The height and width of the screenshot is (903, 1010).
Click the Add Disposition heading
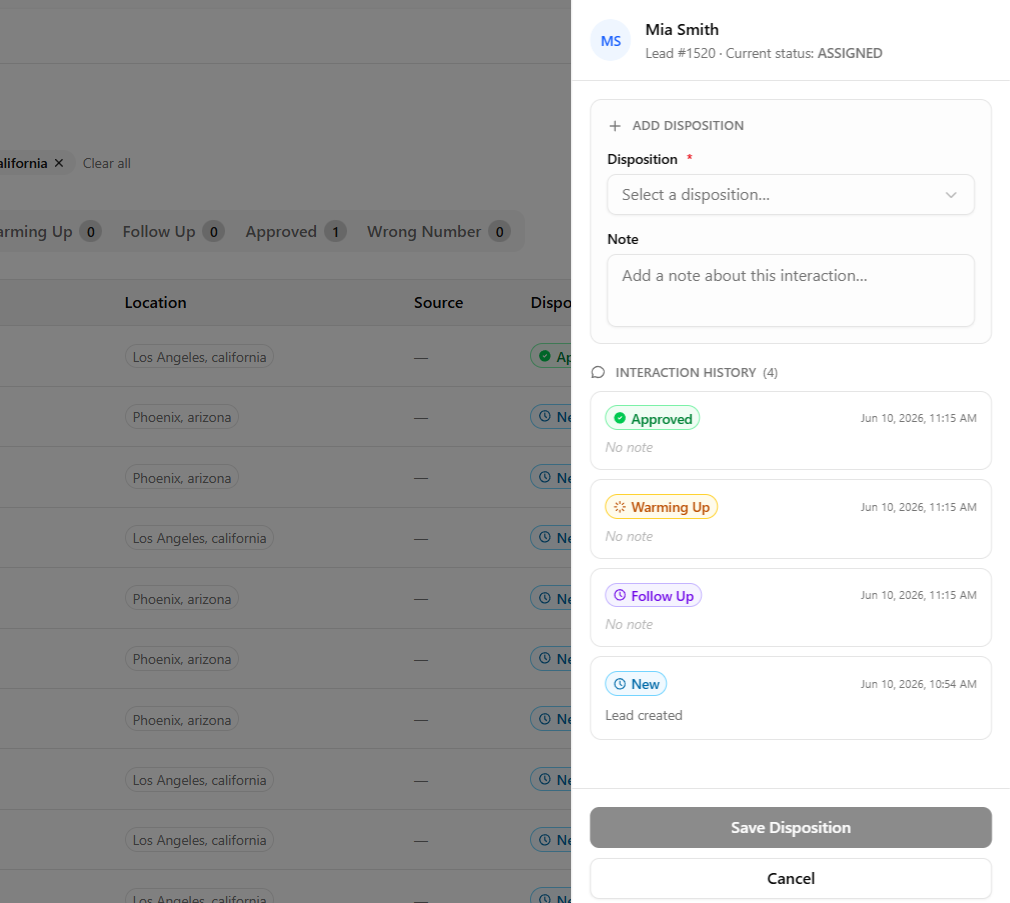pos(687,126)
